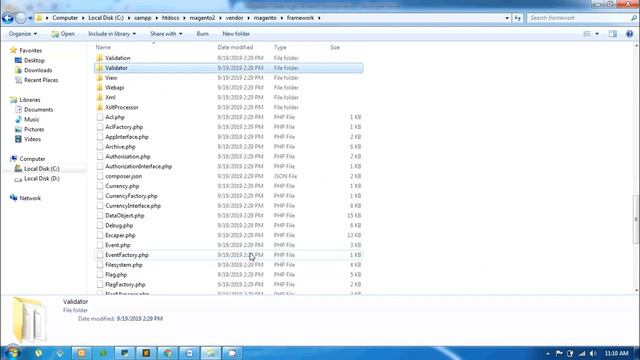Open the view options dropdown arrow

tap(597, 34)
